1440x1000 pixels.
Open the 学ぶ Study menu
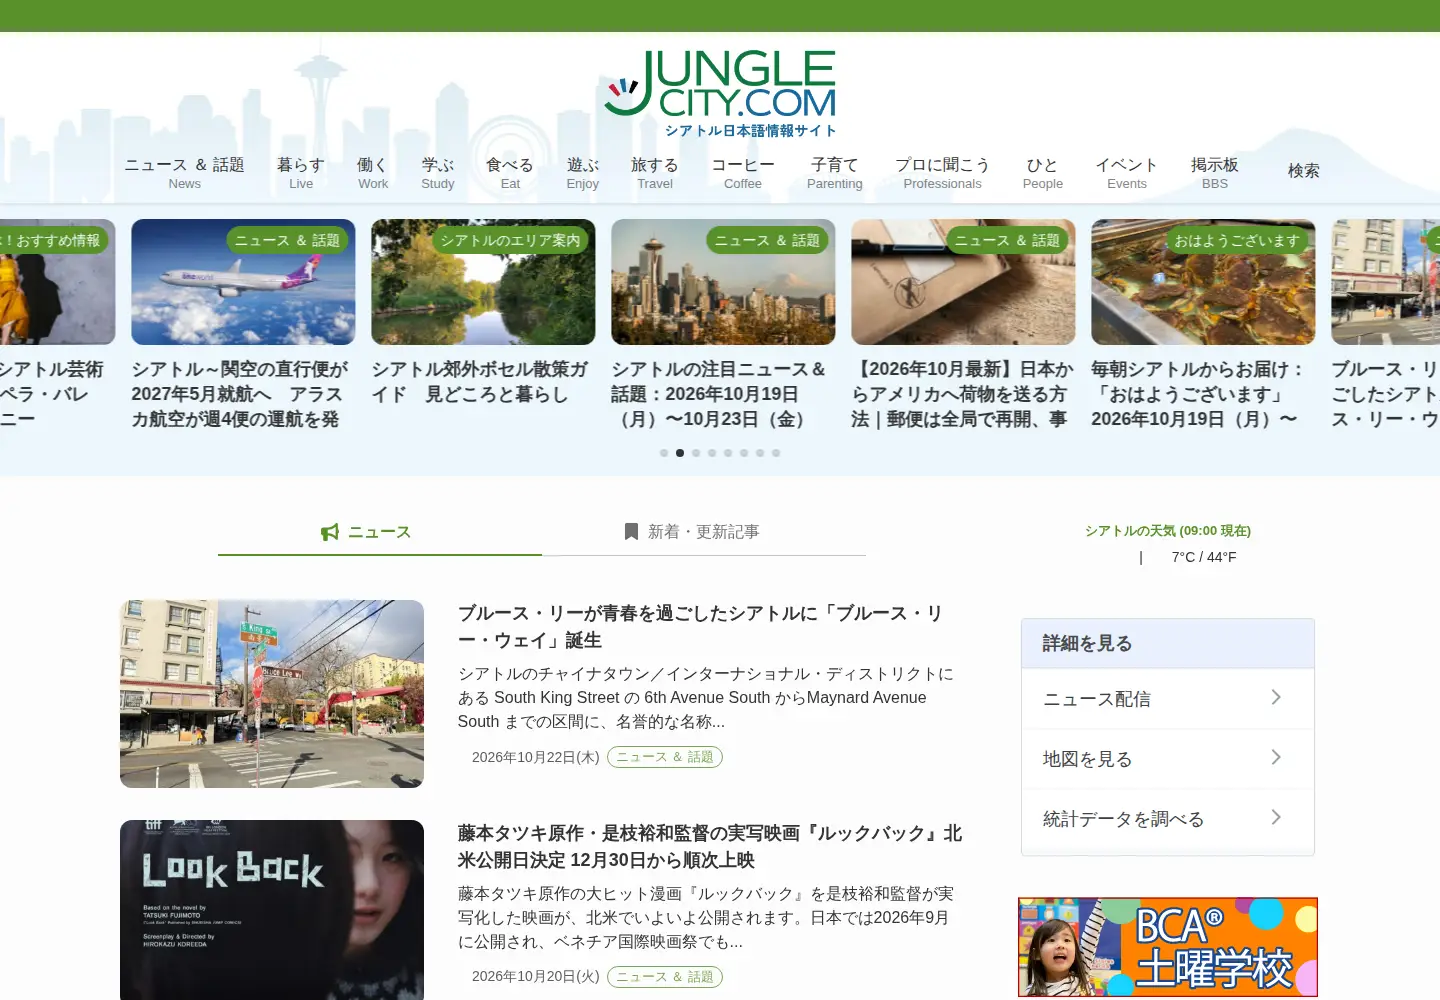click(x=438, y=173)
